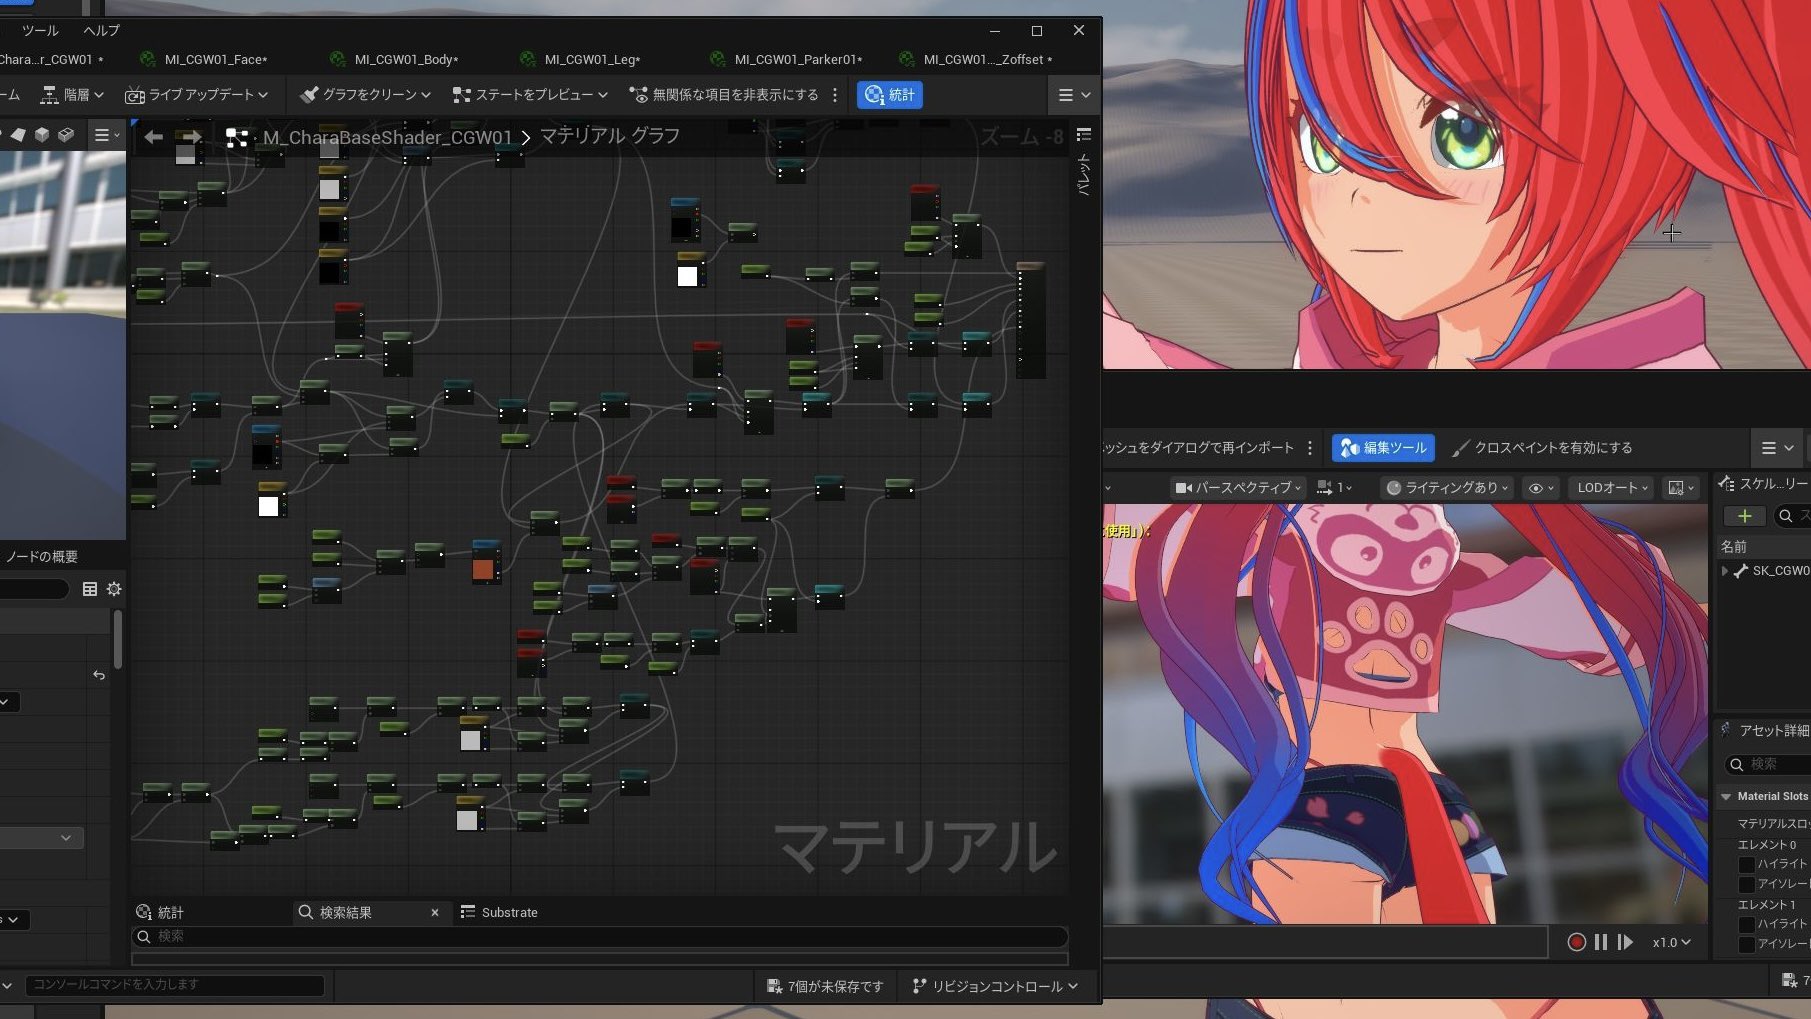Open the viewport camera speed 1 dropdown

1334,488
